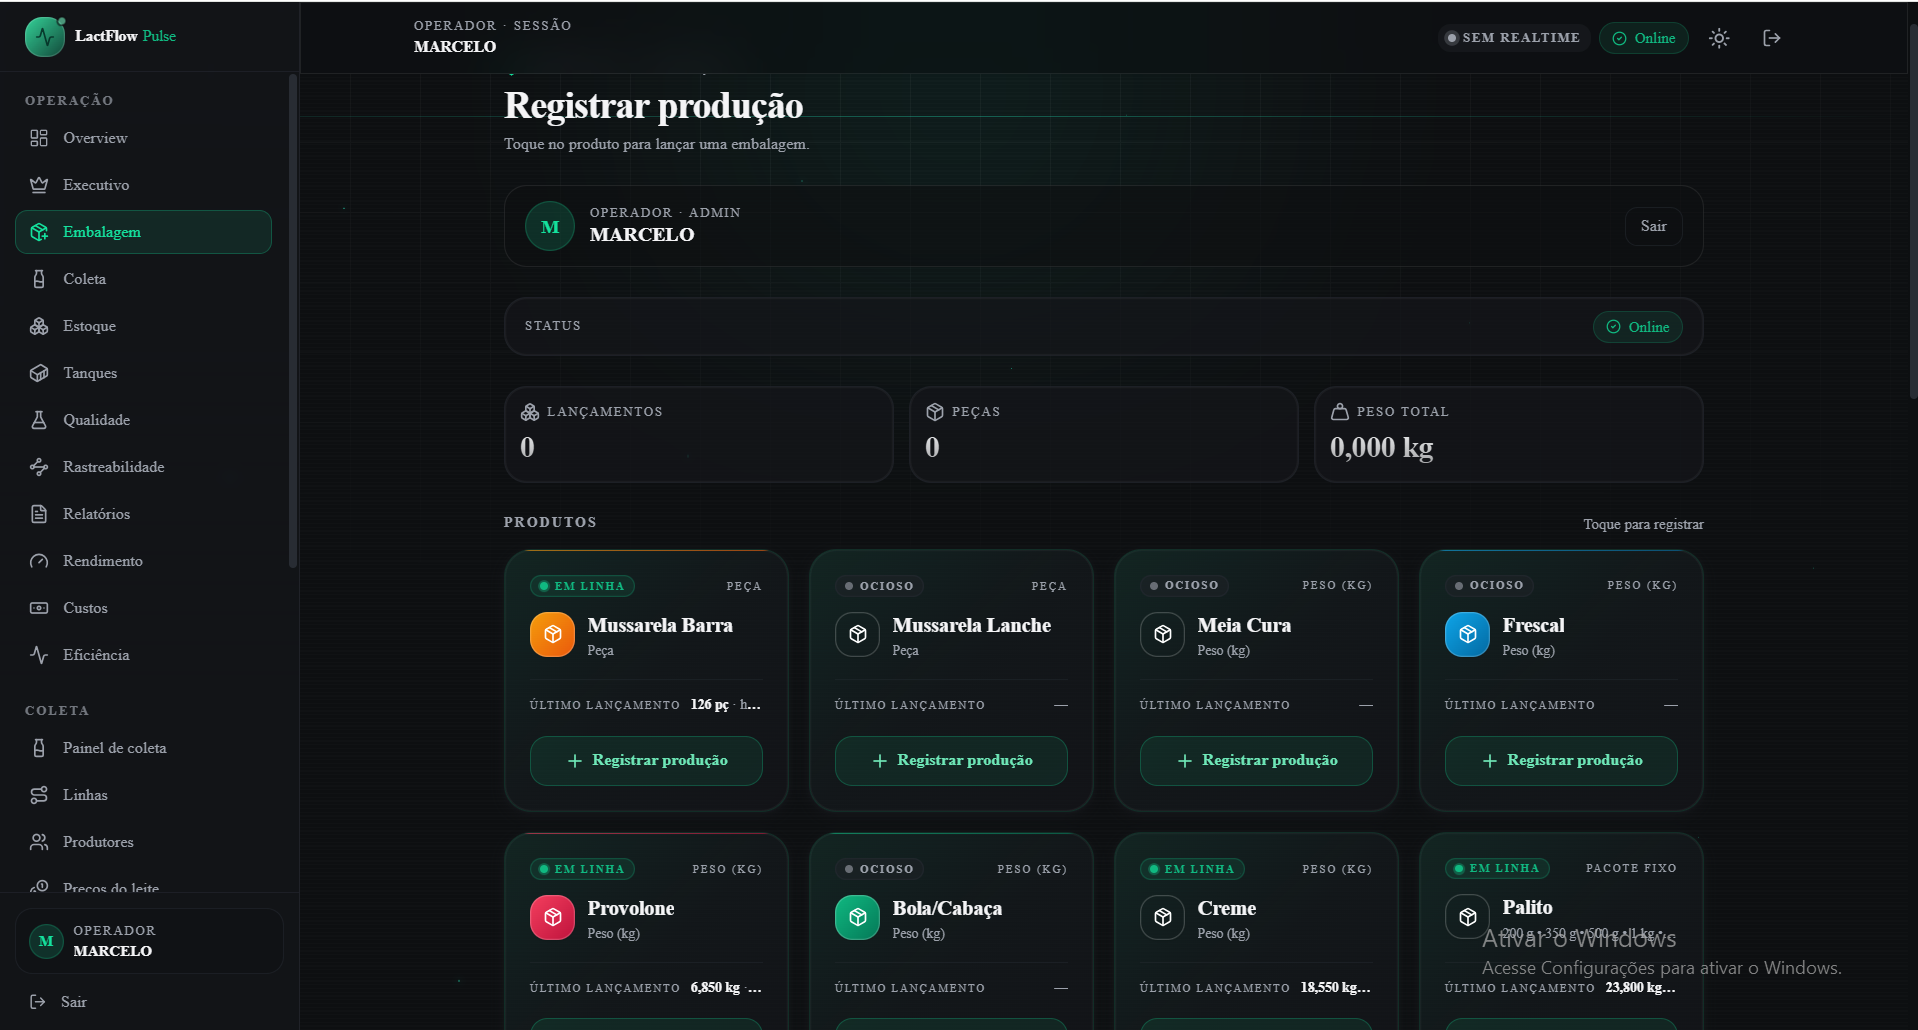Viewport: 1918px width, 1030px height.
Task: Click the sidebar scrollbar
Action: click(293, 320)
